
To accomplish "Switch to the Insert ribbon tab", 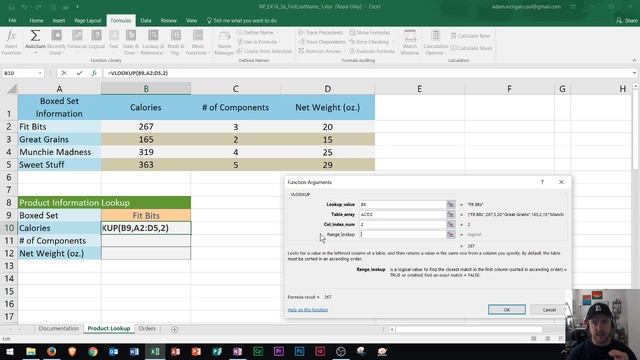I will [x=59, y=20].
